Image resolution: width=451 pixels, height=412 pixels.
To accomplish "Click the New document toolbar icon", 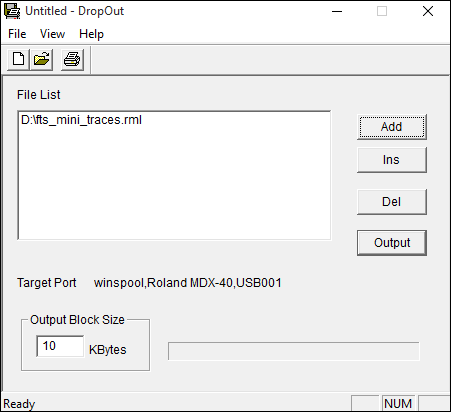I will (x=18, y=60).
